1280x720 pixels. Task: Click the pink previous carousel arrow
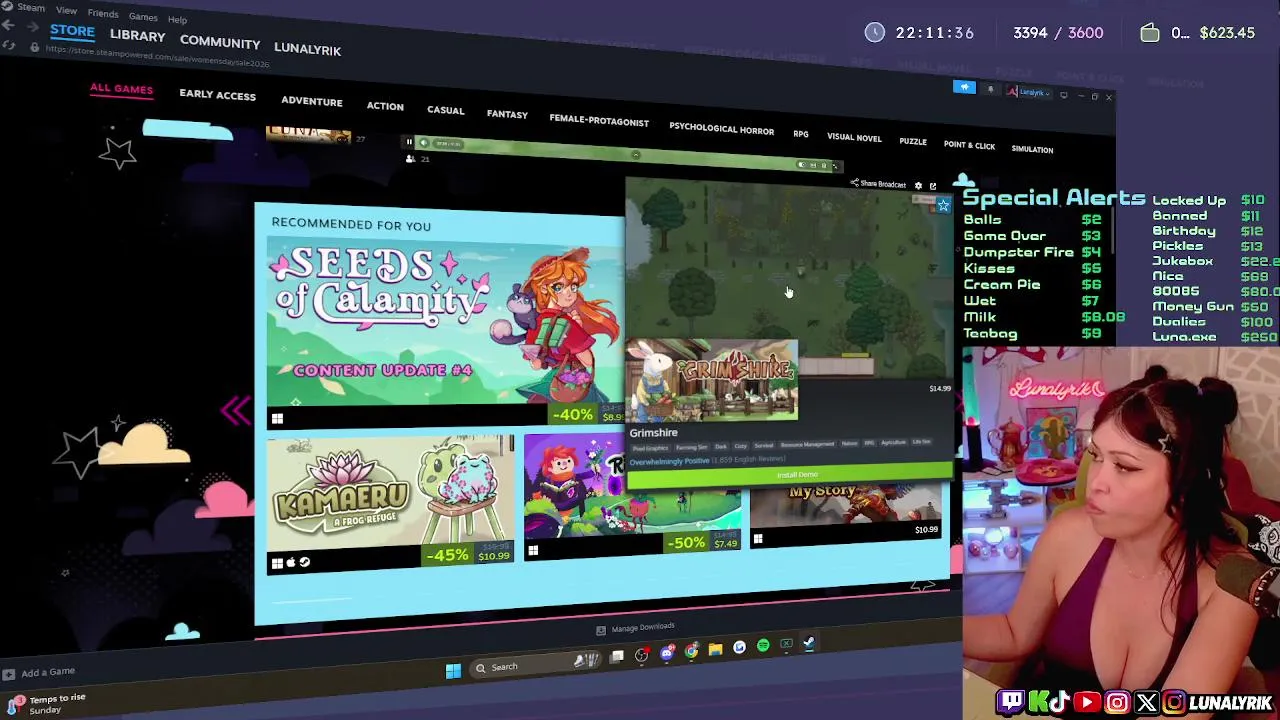click(236, 410)
